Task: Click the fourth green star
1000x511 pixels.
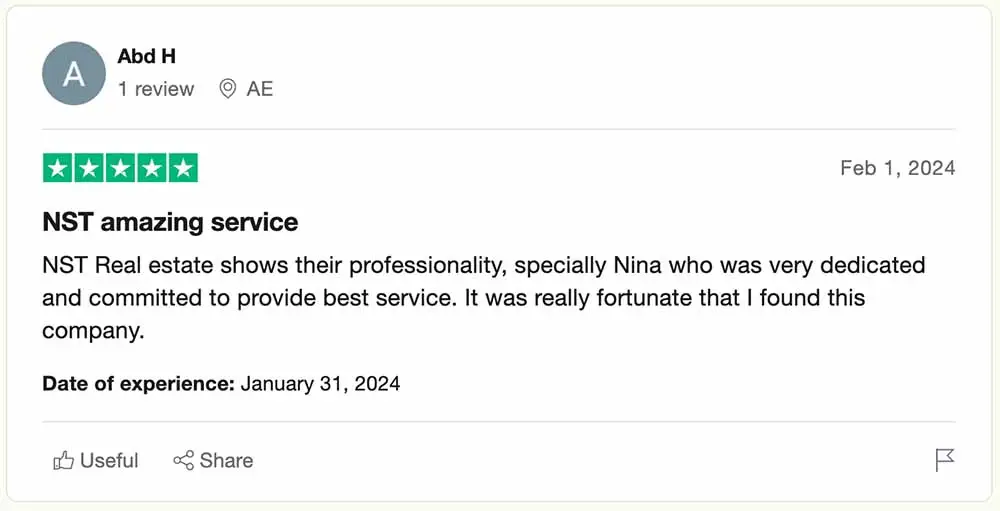Action: coord(151,169)
